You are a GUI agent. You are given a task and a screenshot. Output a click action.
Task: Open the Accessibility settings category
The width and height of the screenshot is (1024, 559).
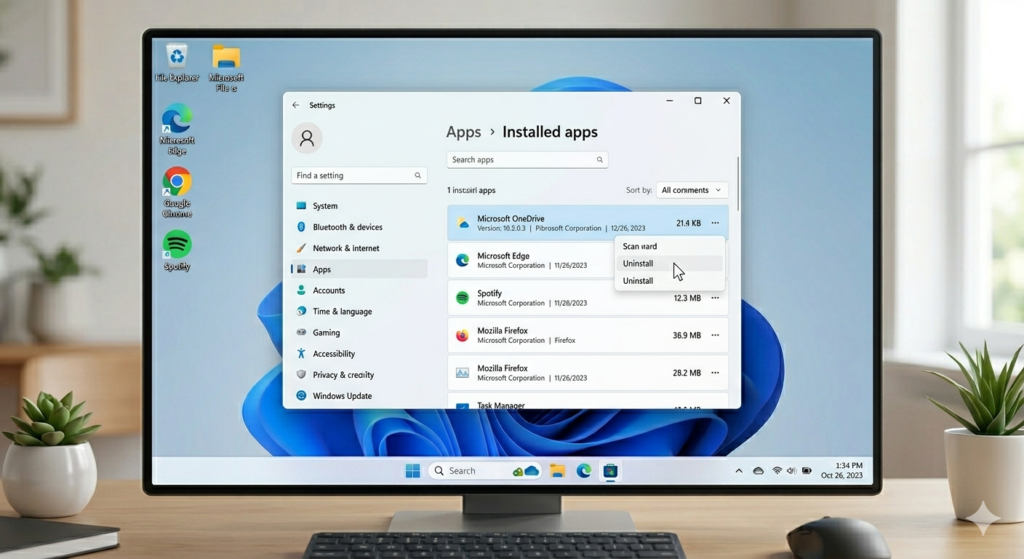pos(359,353)
